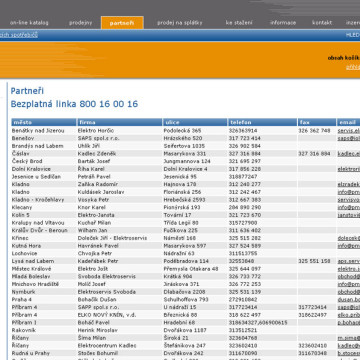
Task: Open email link in Benátky nad Jizerou row
Action: tap(349, 131)
